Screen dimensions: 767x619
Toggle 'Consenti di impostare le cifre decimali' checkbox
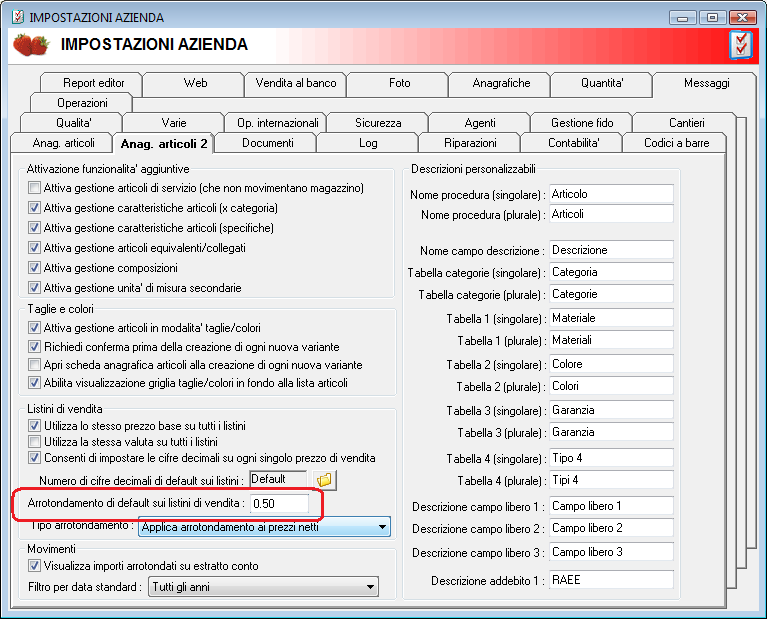coord(34,458)
